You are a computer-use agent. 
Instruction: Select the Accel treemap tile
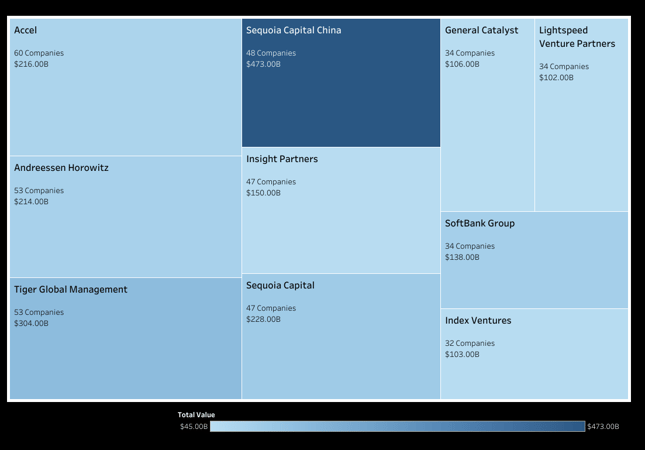pyautogui.click(x=125, y=87)
